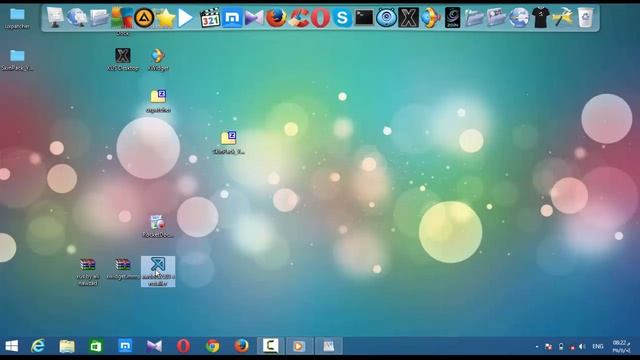Launch Media Player Classic 321 in dock
Viewport: 640px width, 360px height.
(210, 18)
